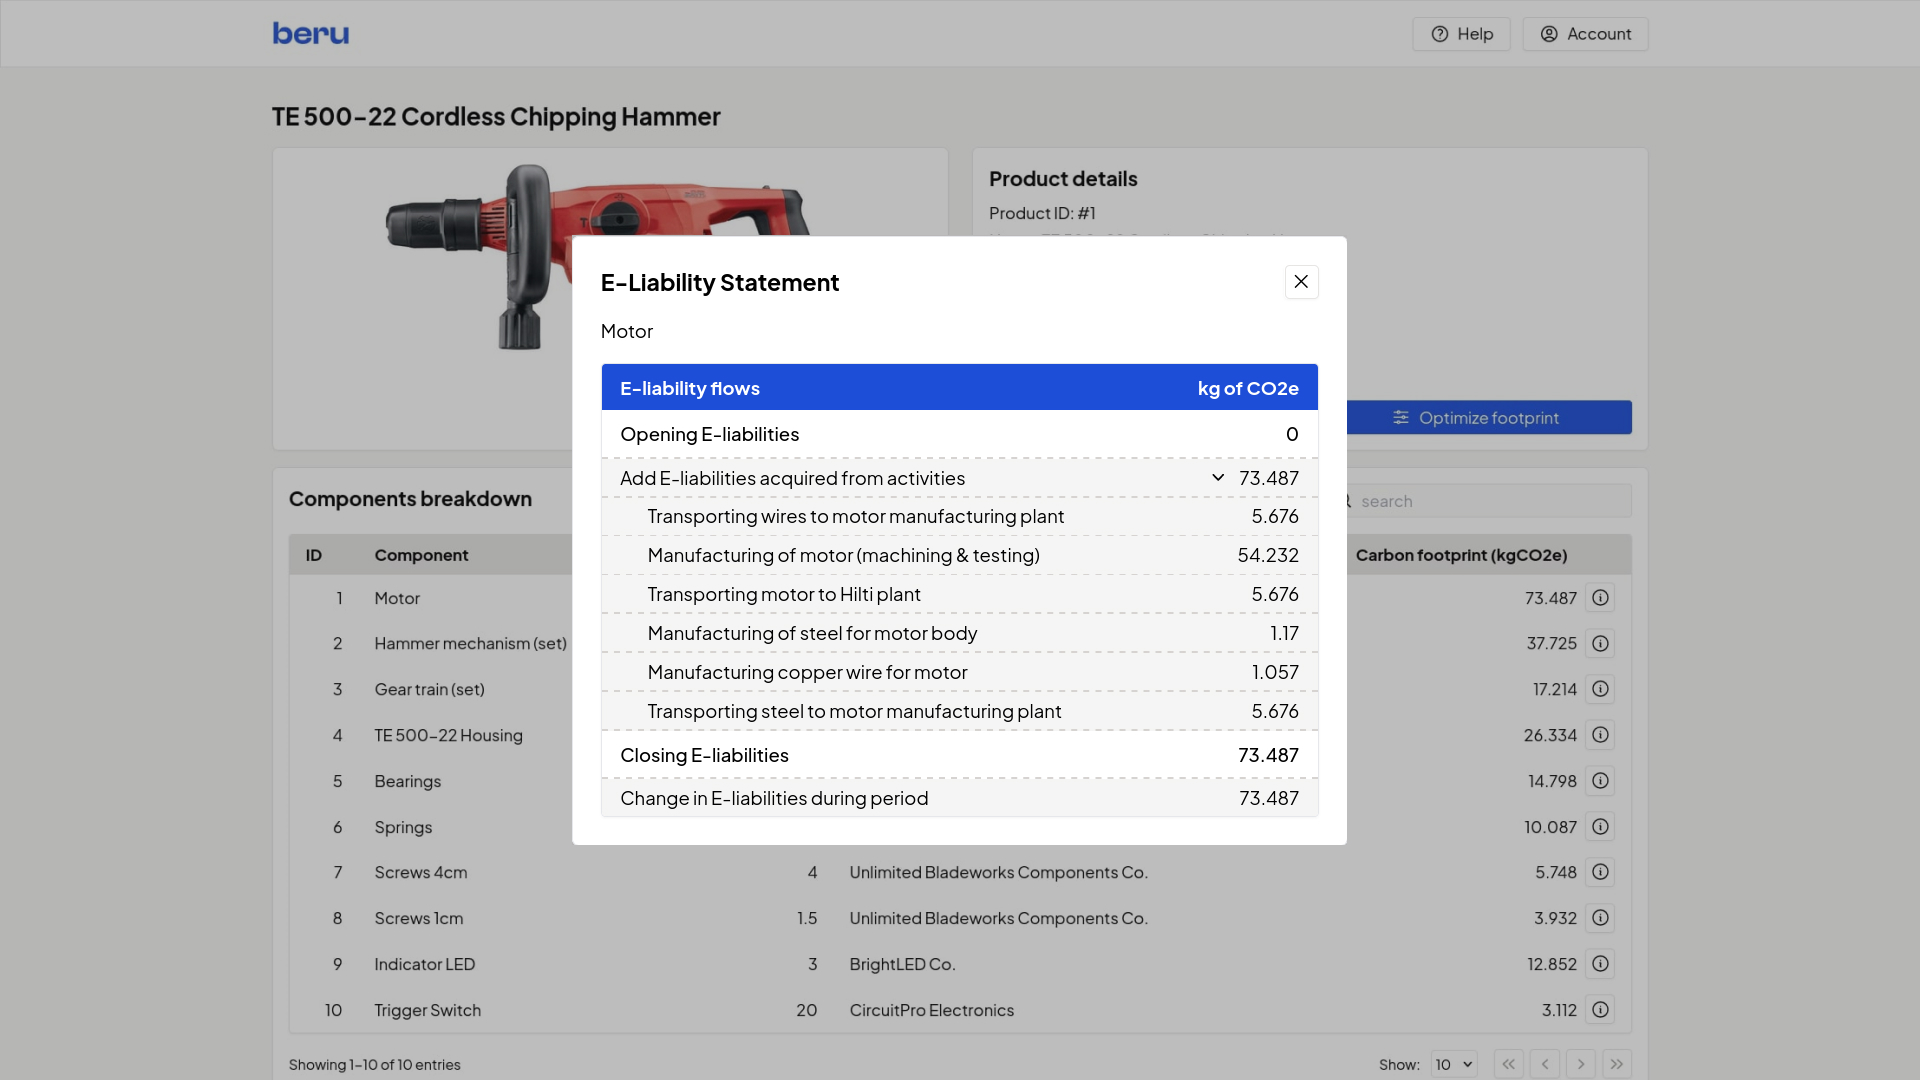Go to next page of entries

(1581, 1064)
